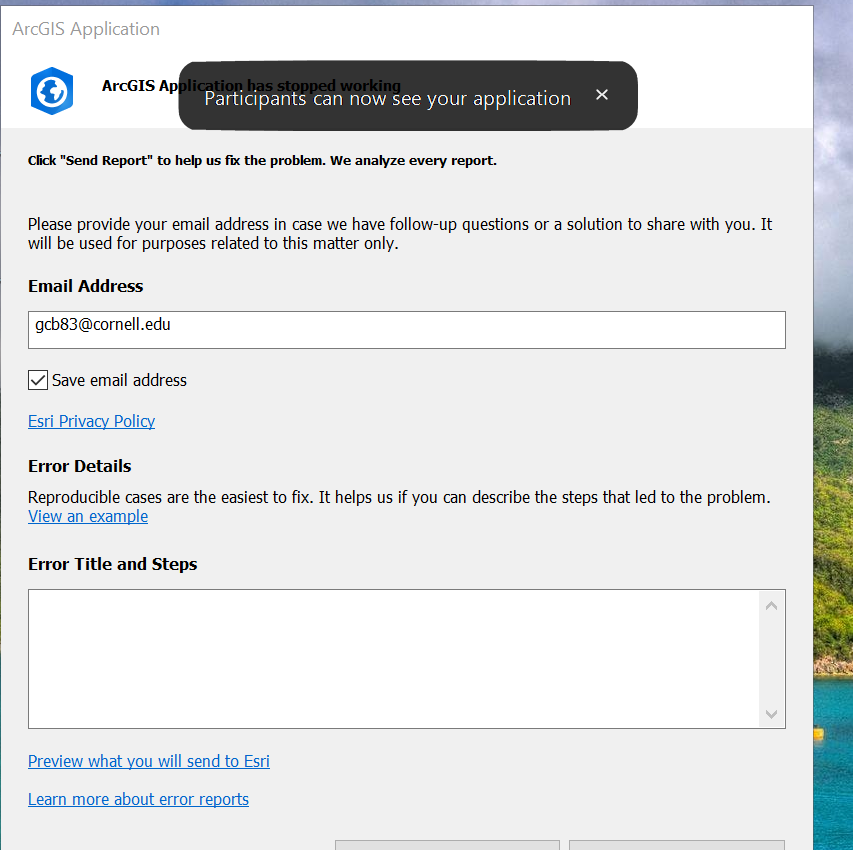This screenshot has height=850, width=853.
Task: Open the View an example link
Action: click(x=88, y=516)
